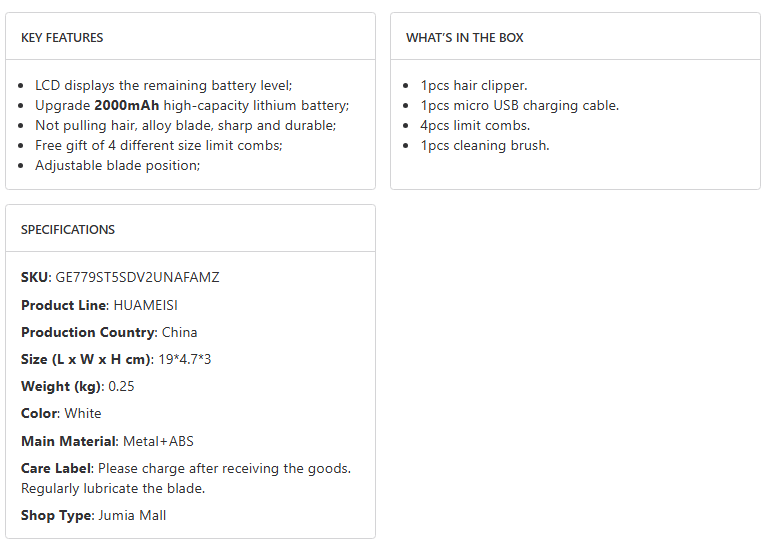The width and height of the screenshot is (765, 548).
Task: Click the '1pcs micro USB charging cable' item
Action: click(519, 106)
